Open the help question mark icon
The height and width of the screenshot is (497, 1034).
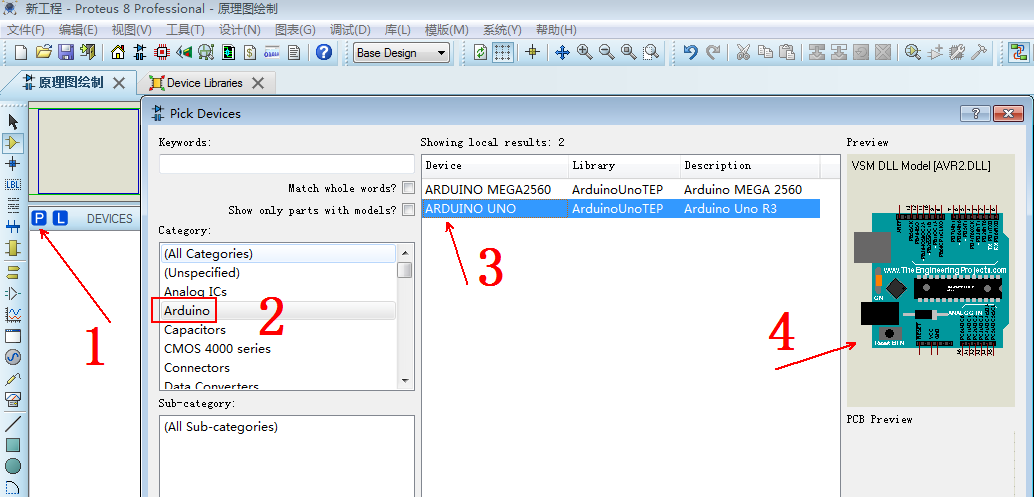point(323,52)
